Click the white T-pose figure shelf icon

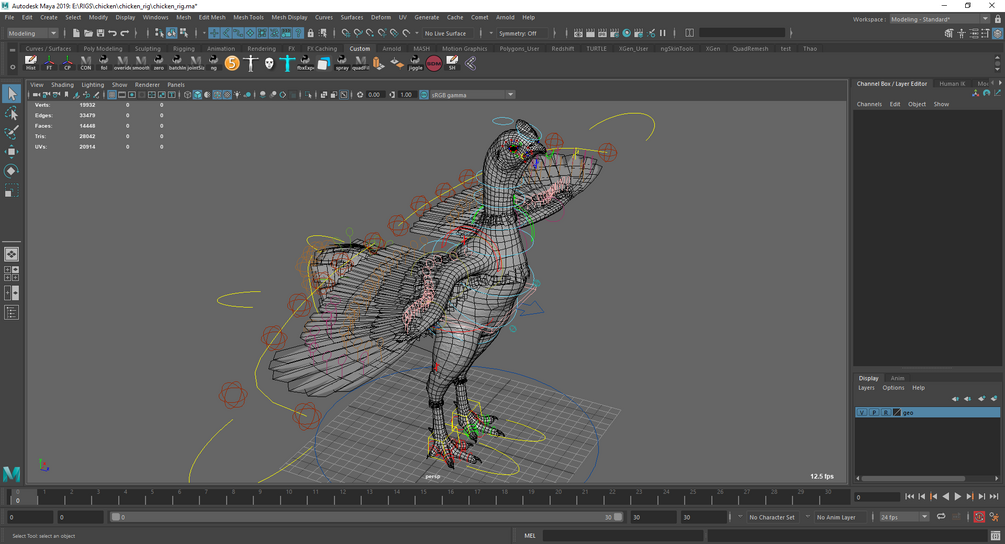pos(251,63)
